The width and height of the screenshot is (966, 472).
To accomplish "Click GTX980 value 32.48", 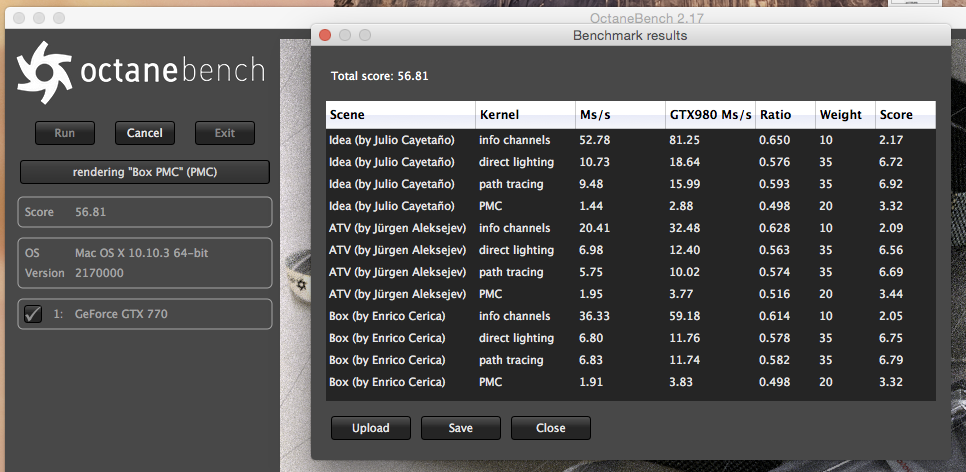I will click(684, 228).
